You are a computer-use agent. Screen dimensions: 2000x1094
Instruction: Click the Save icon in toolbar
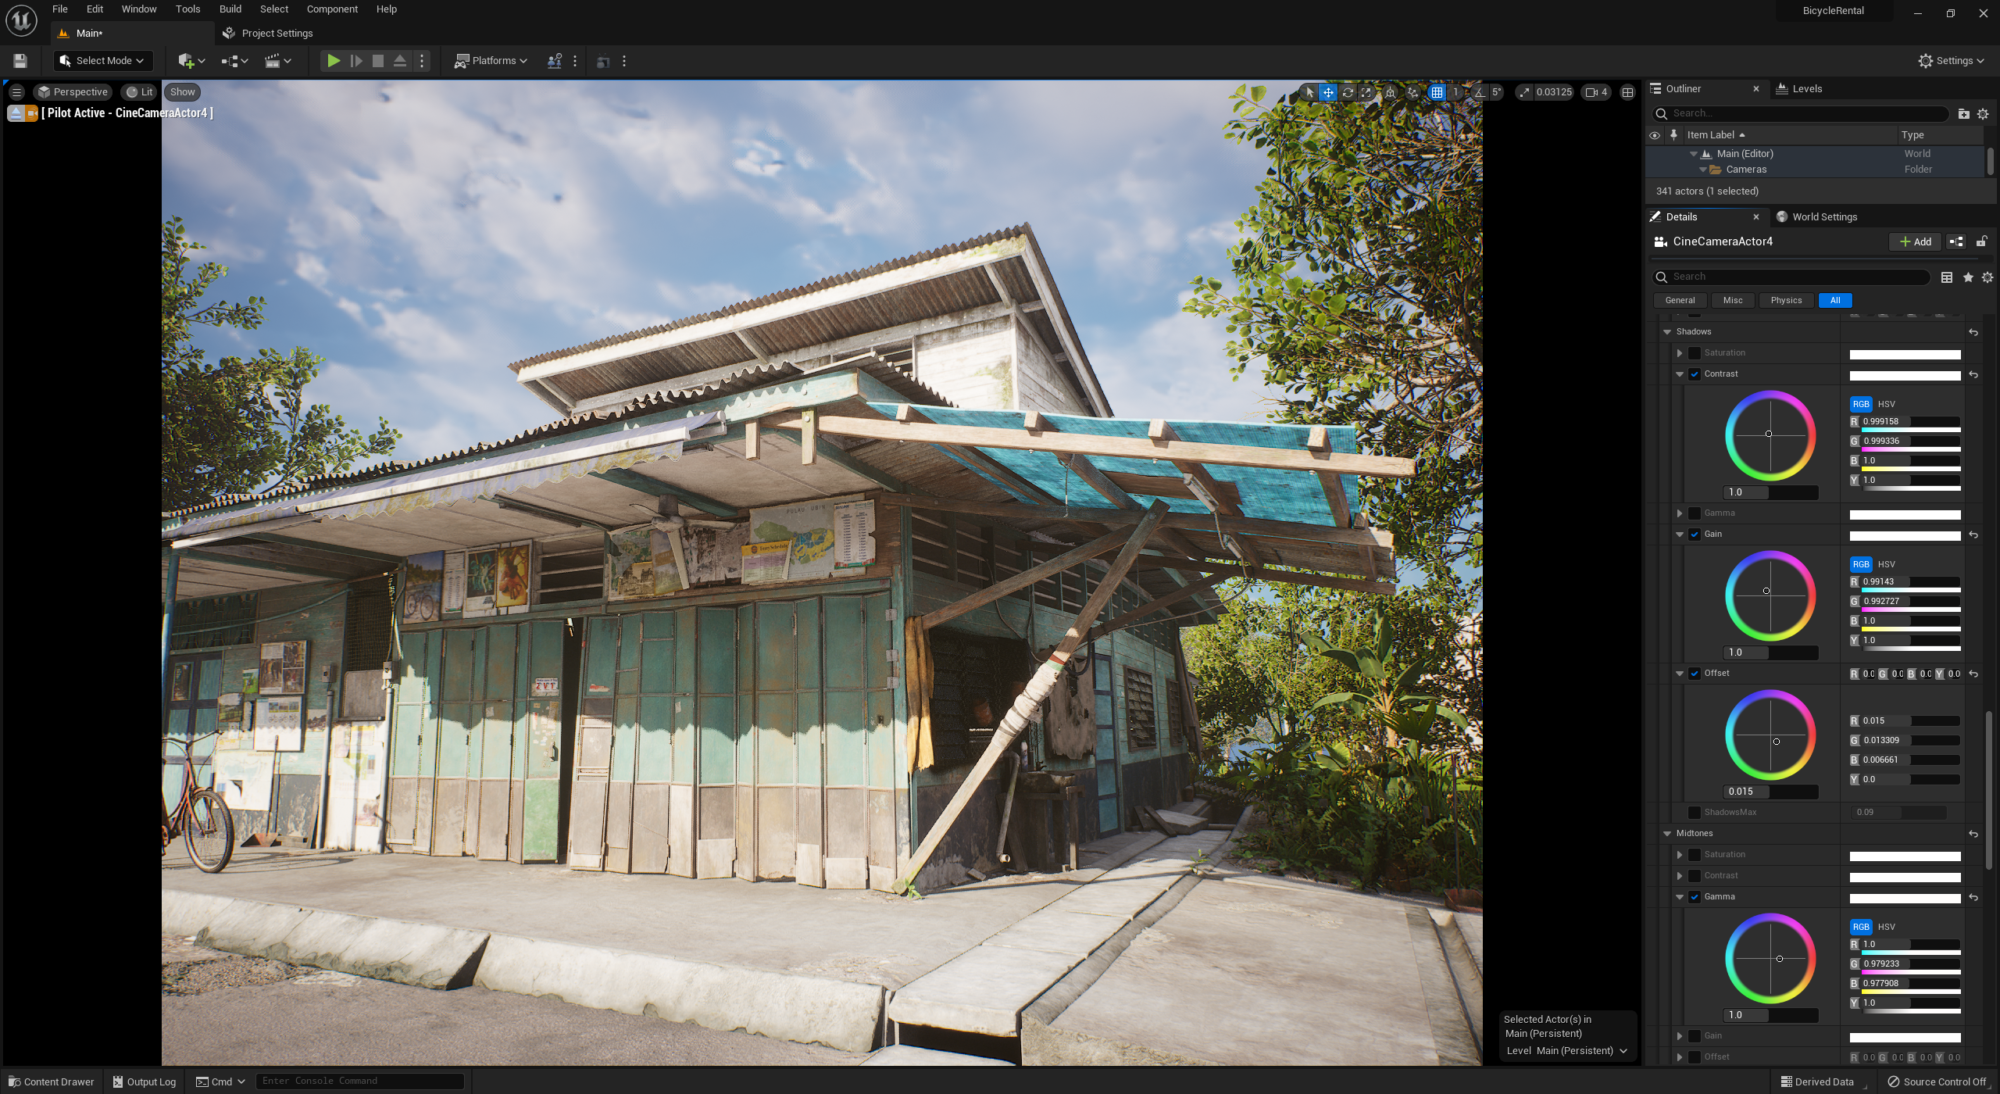click(20, 61)
